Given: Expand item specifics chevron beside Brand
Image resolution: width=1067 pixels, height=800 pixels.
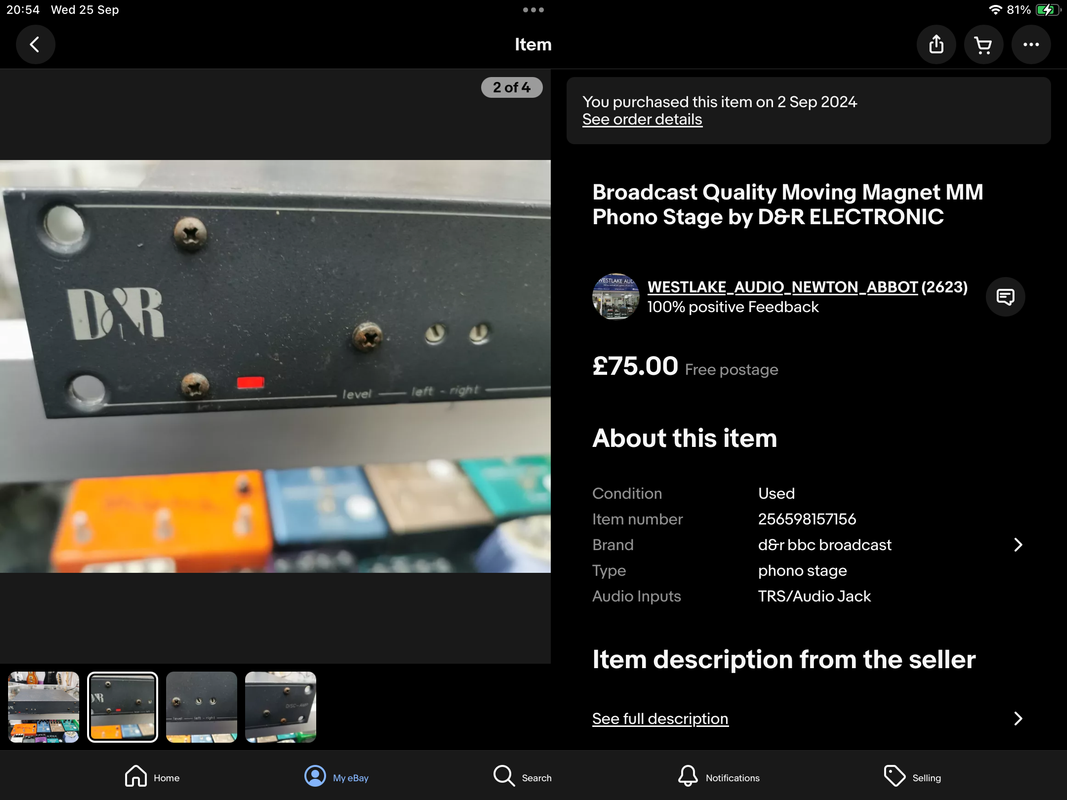Looking at the screenshot, I should coord(1018,545).
